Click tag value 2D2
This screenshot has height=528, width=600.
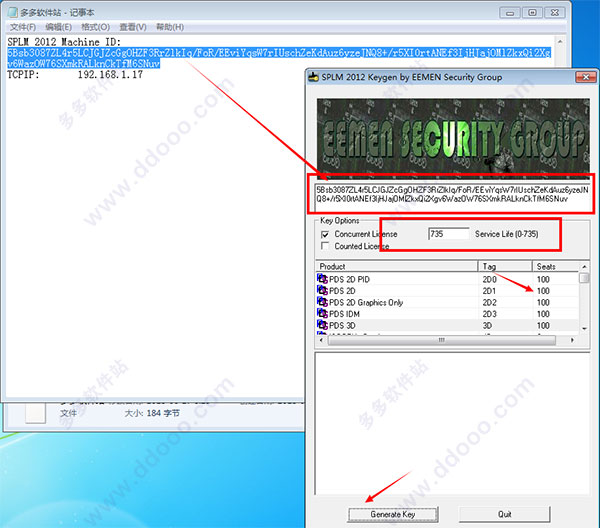[489, 302]
